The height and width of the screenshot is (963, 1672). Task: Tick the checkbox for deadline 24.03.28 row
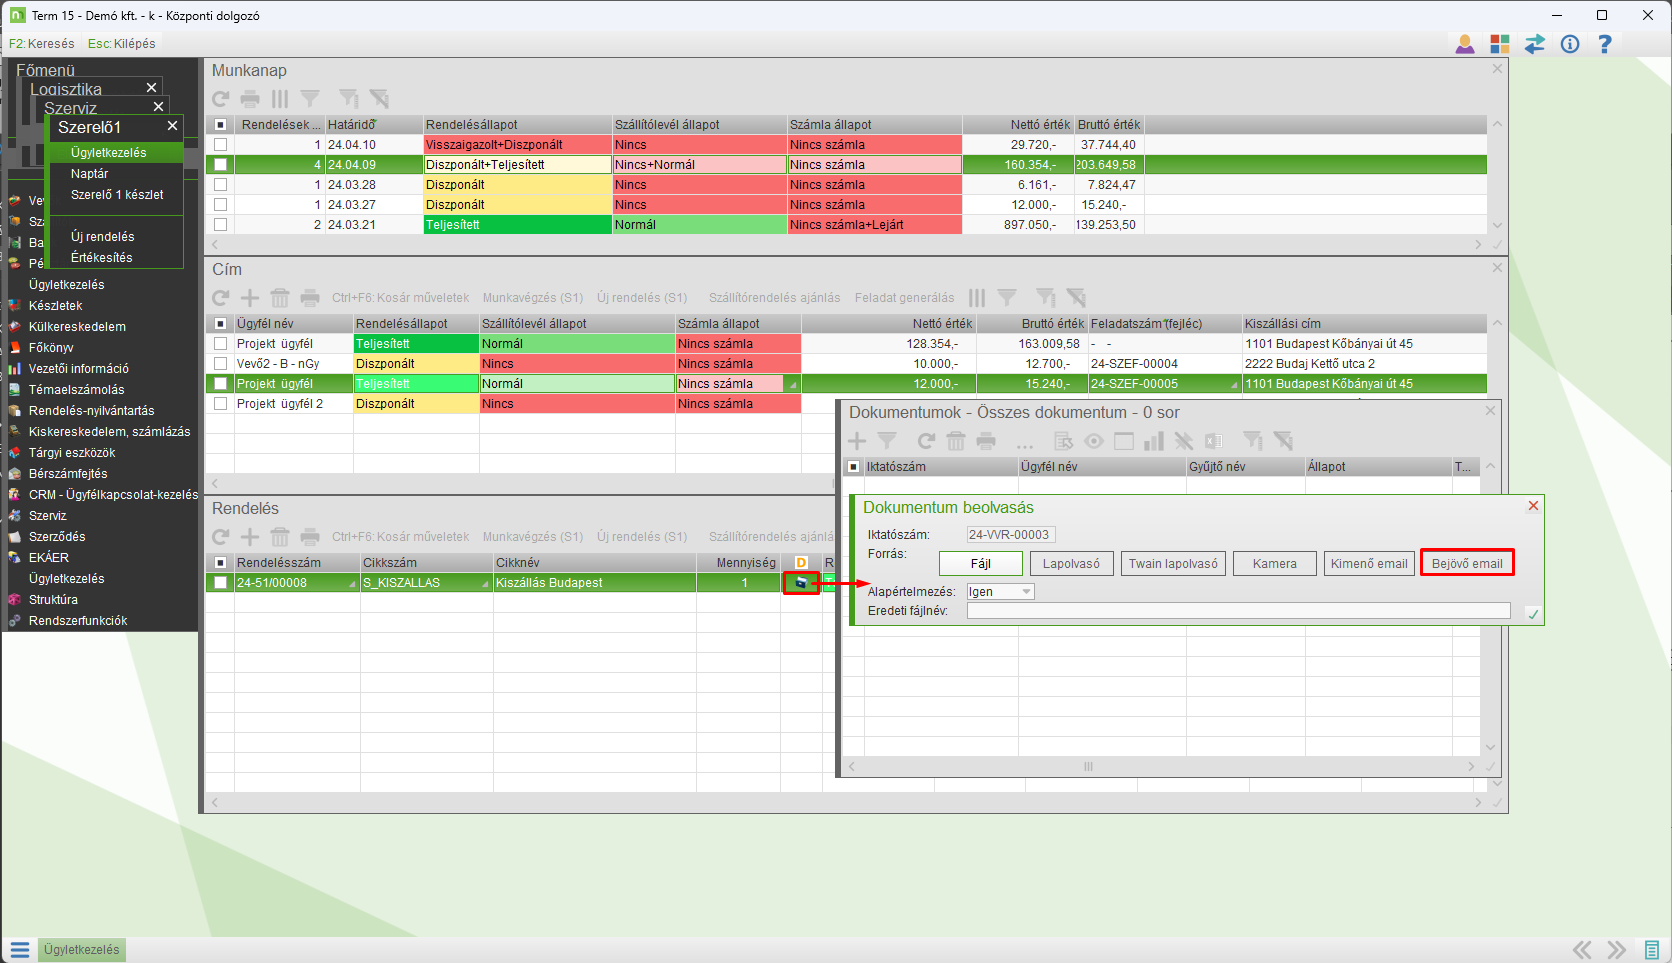tap(221, 185)
